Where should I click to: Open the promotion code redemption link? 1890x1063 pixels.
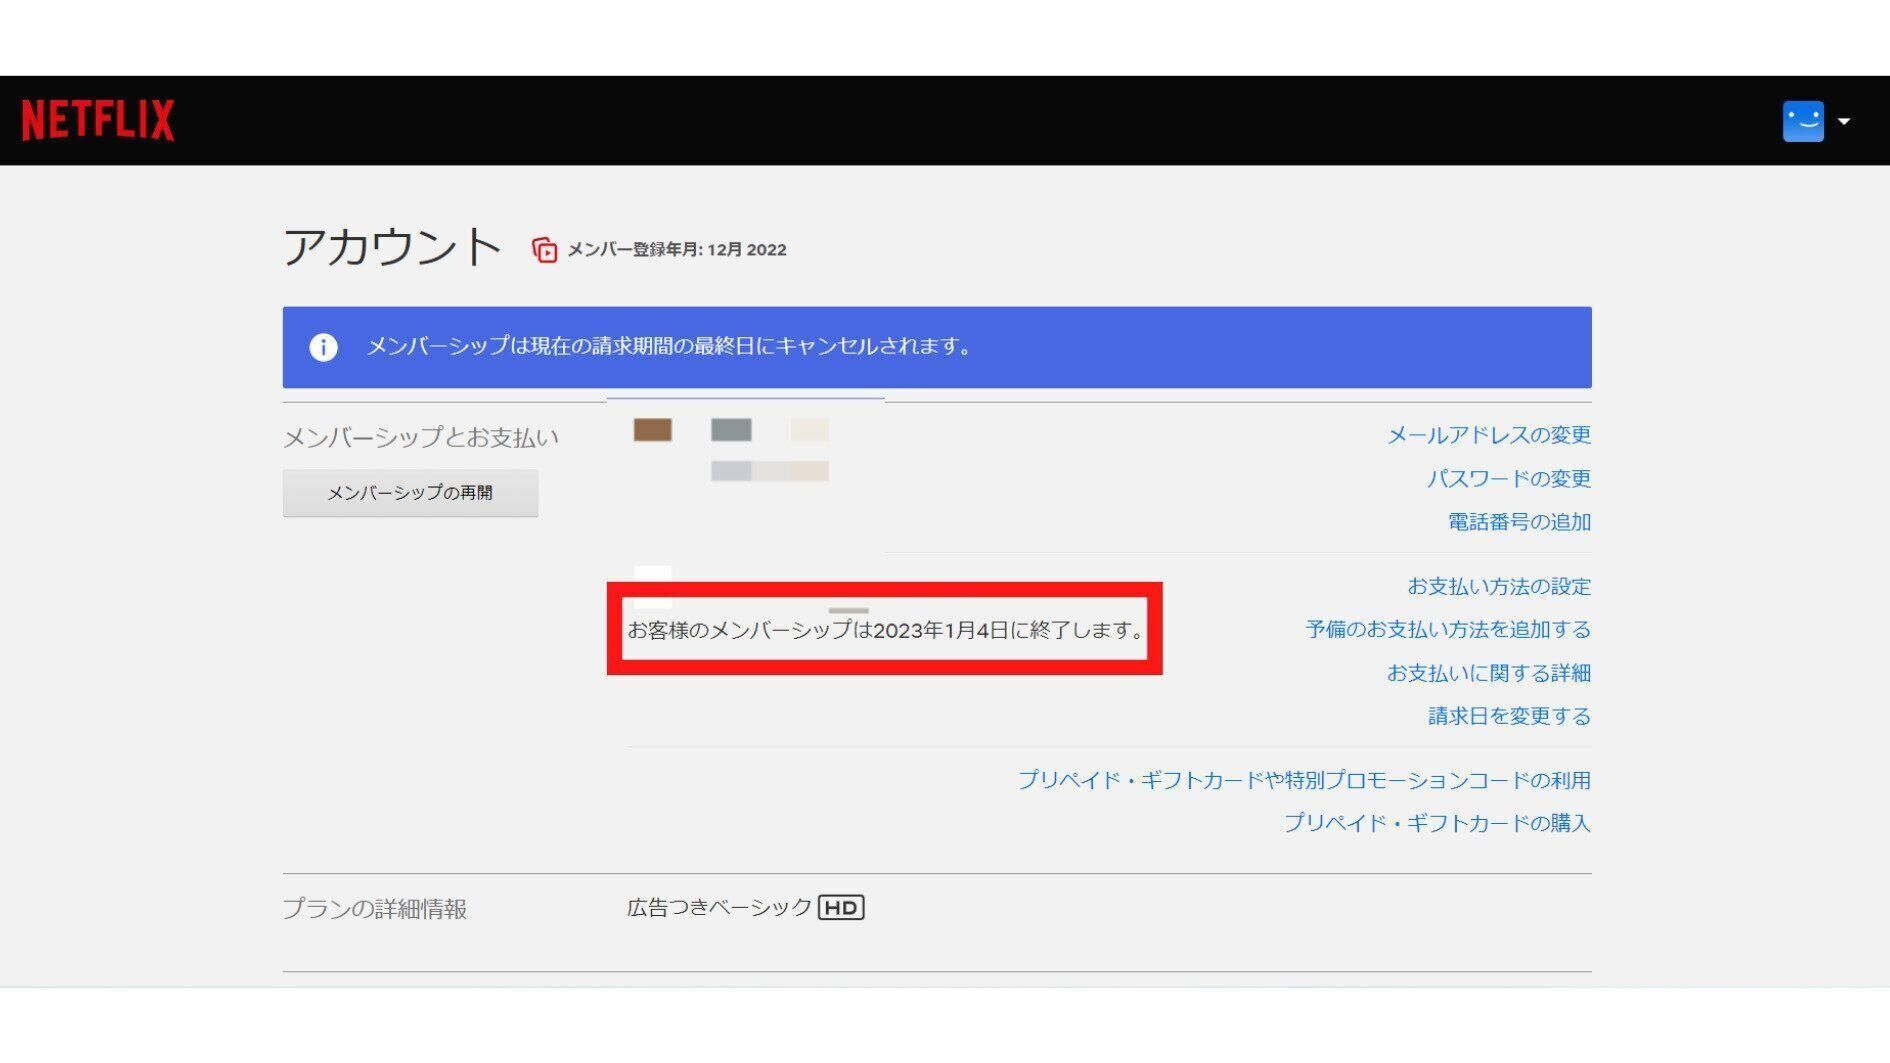(1303, 780)
